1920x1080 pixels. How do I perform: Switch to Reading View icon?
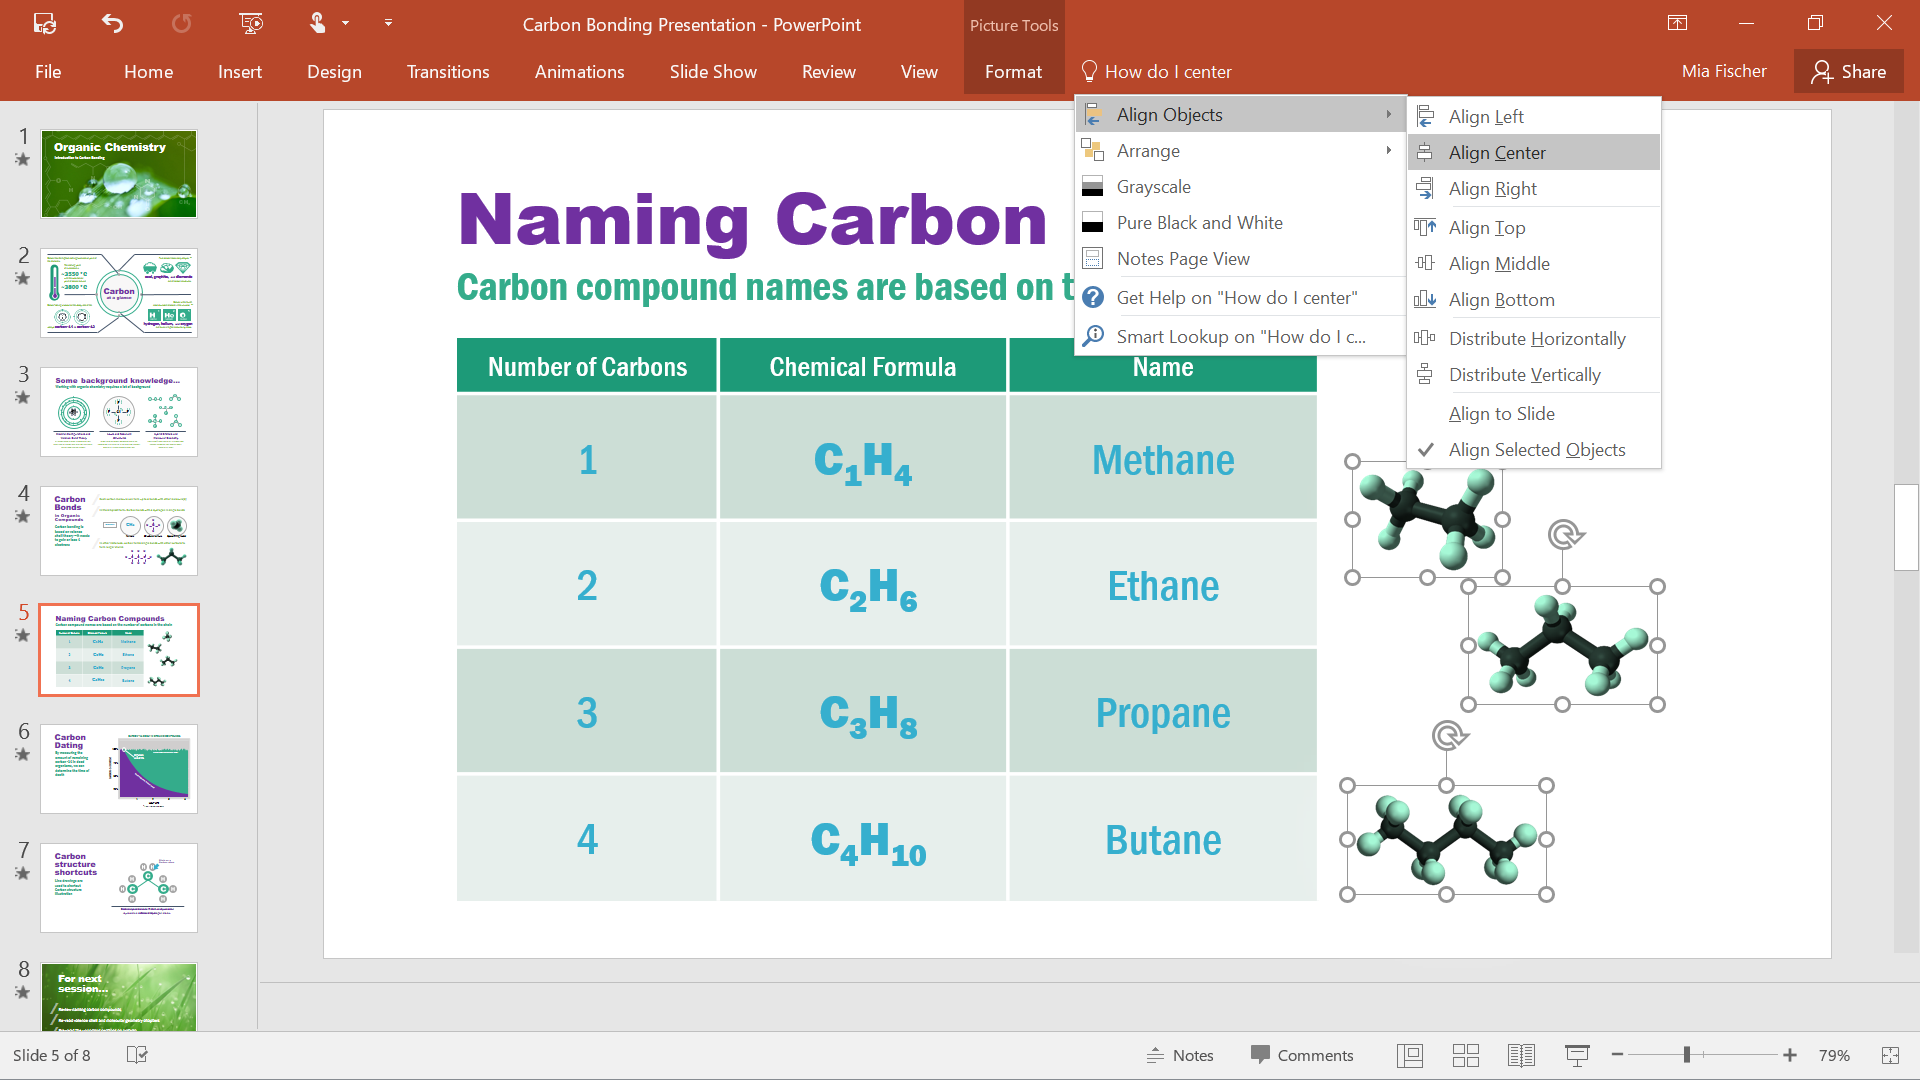(x=1521, y=1055)
